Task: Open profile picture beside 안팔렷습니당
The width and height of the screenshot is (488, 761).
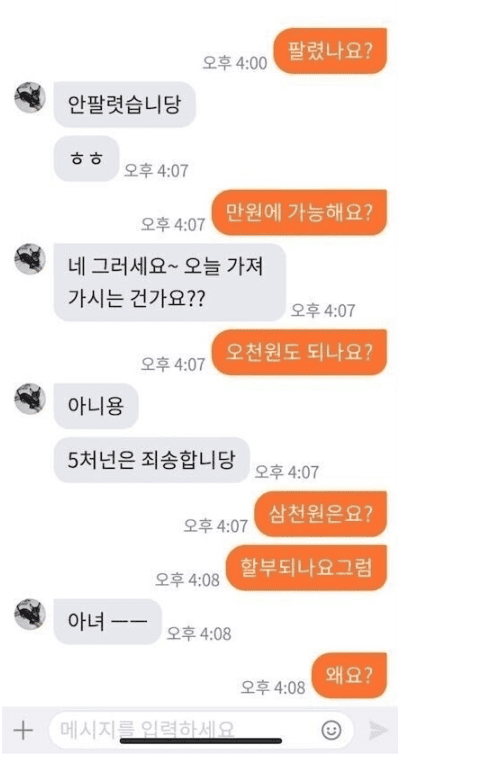Action: point(30,98)
